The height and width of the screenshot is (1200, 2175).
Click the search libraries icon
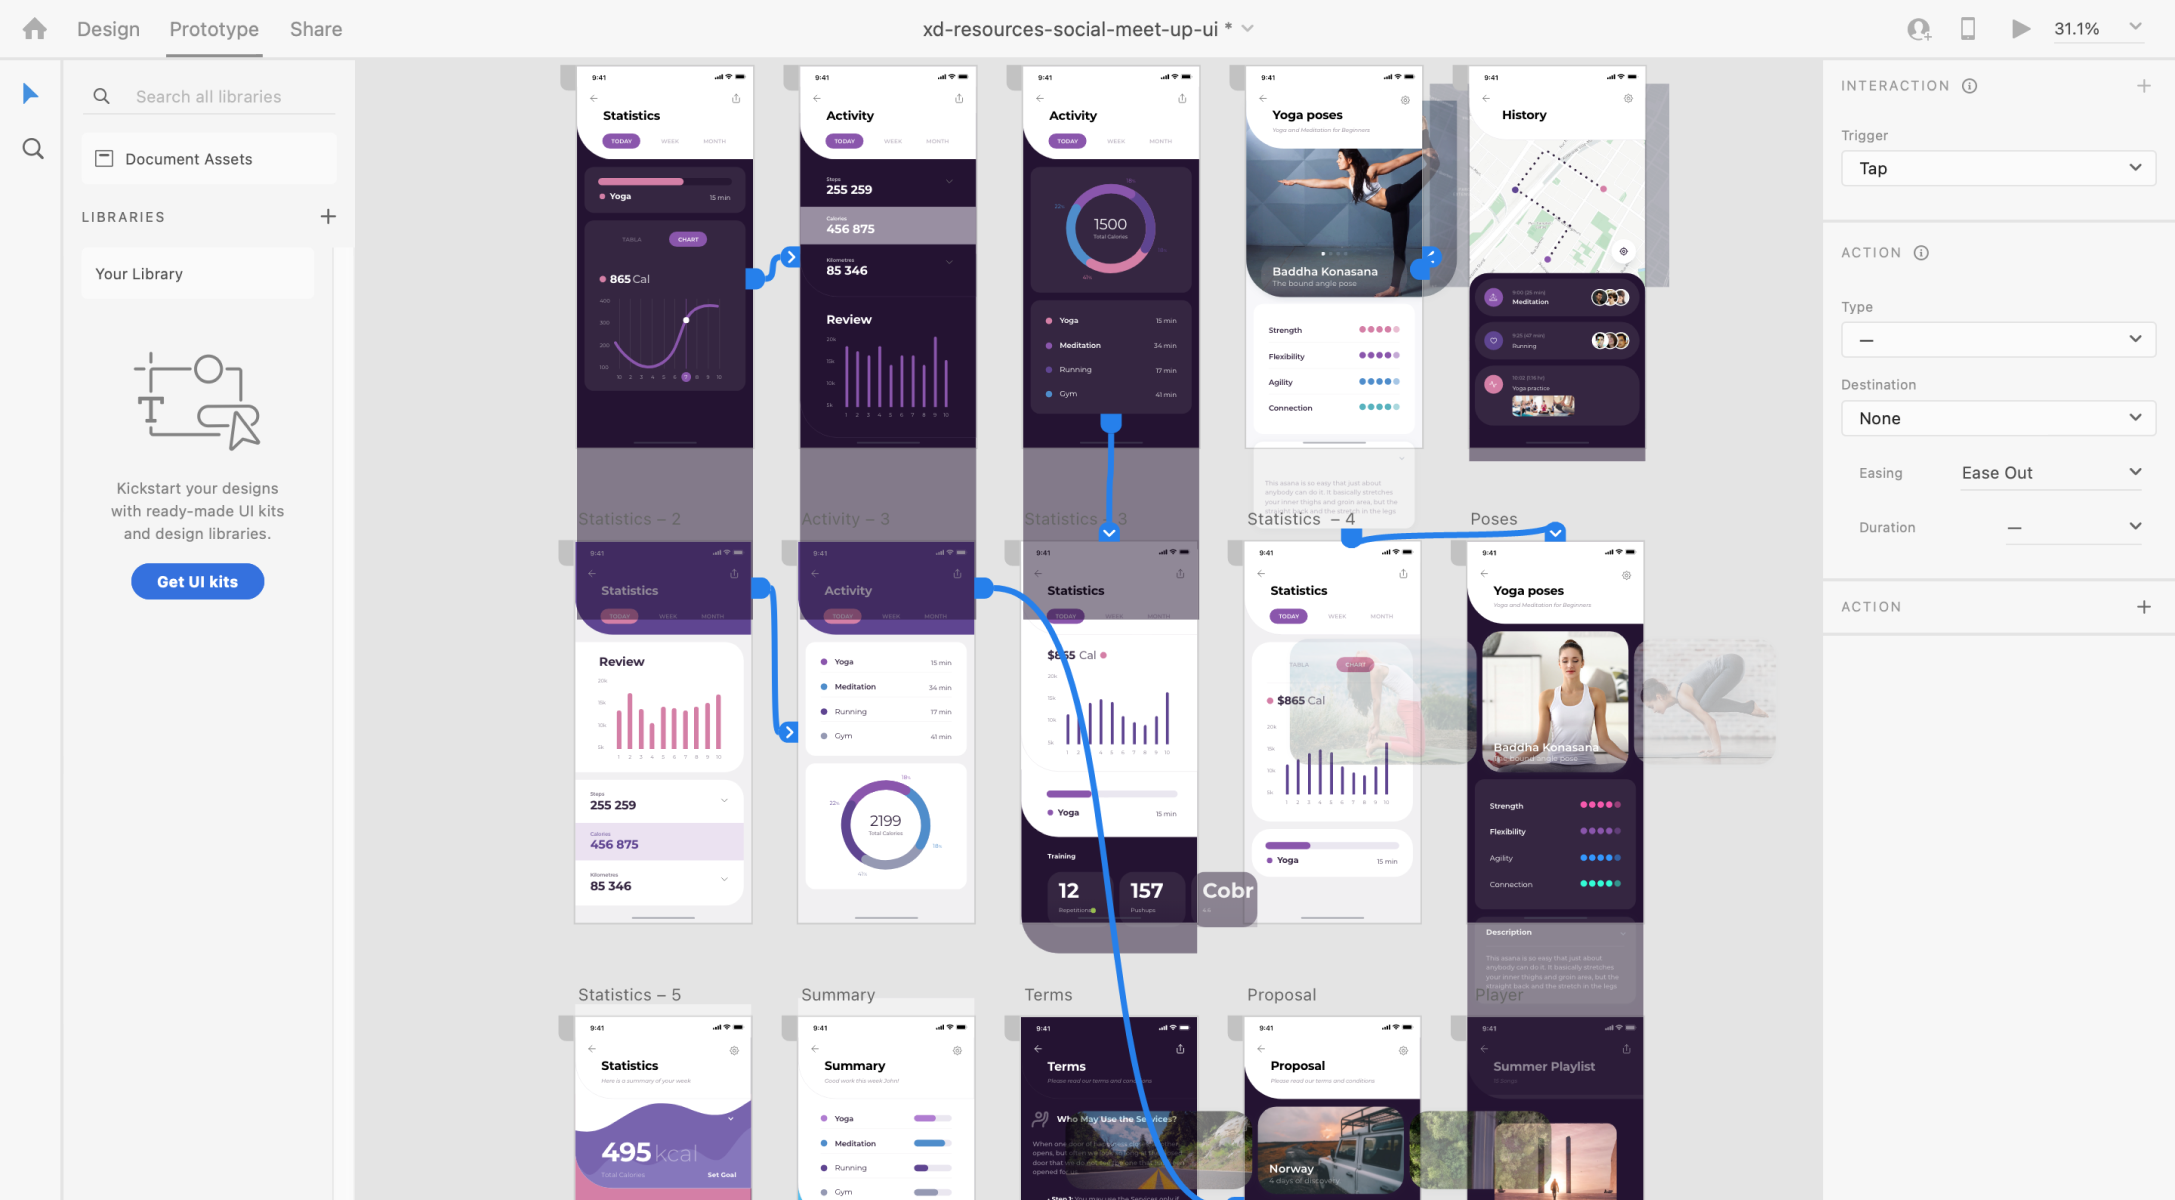click(99, 96)
